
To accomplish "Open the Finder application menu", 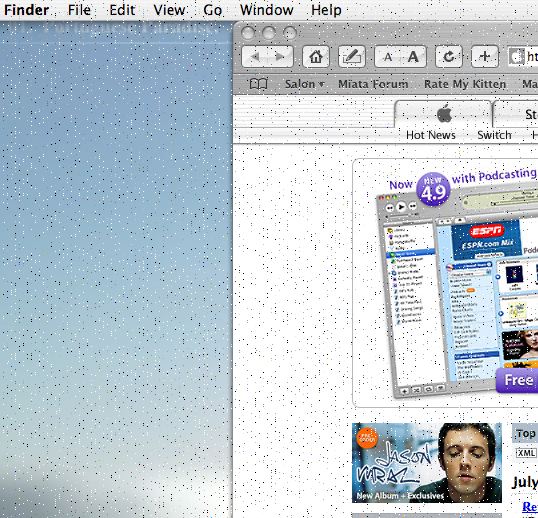I will tap(26, 10).
